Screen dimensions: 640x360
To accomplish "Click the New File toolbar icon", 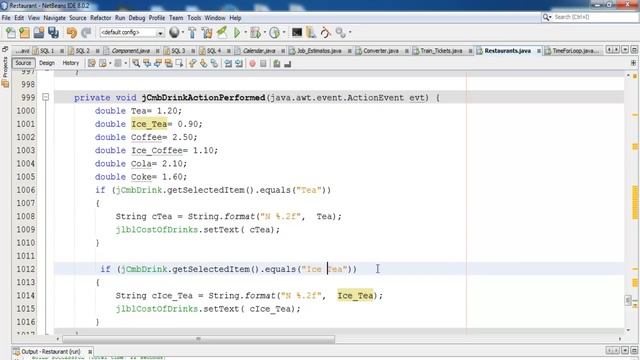I will (x=11, y=33).
